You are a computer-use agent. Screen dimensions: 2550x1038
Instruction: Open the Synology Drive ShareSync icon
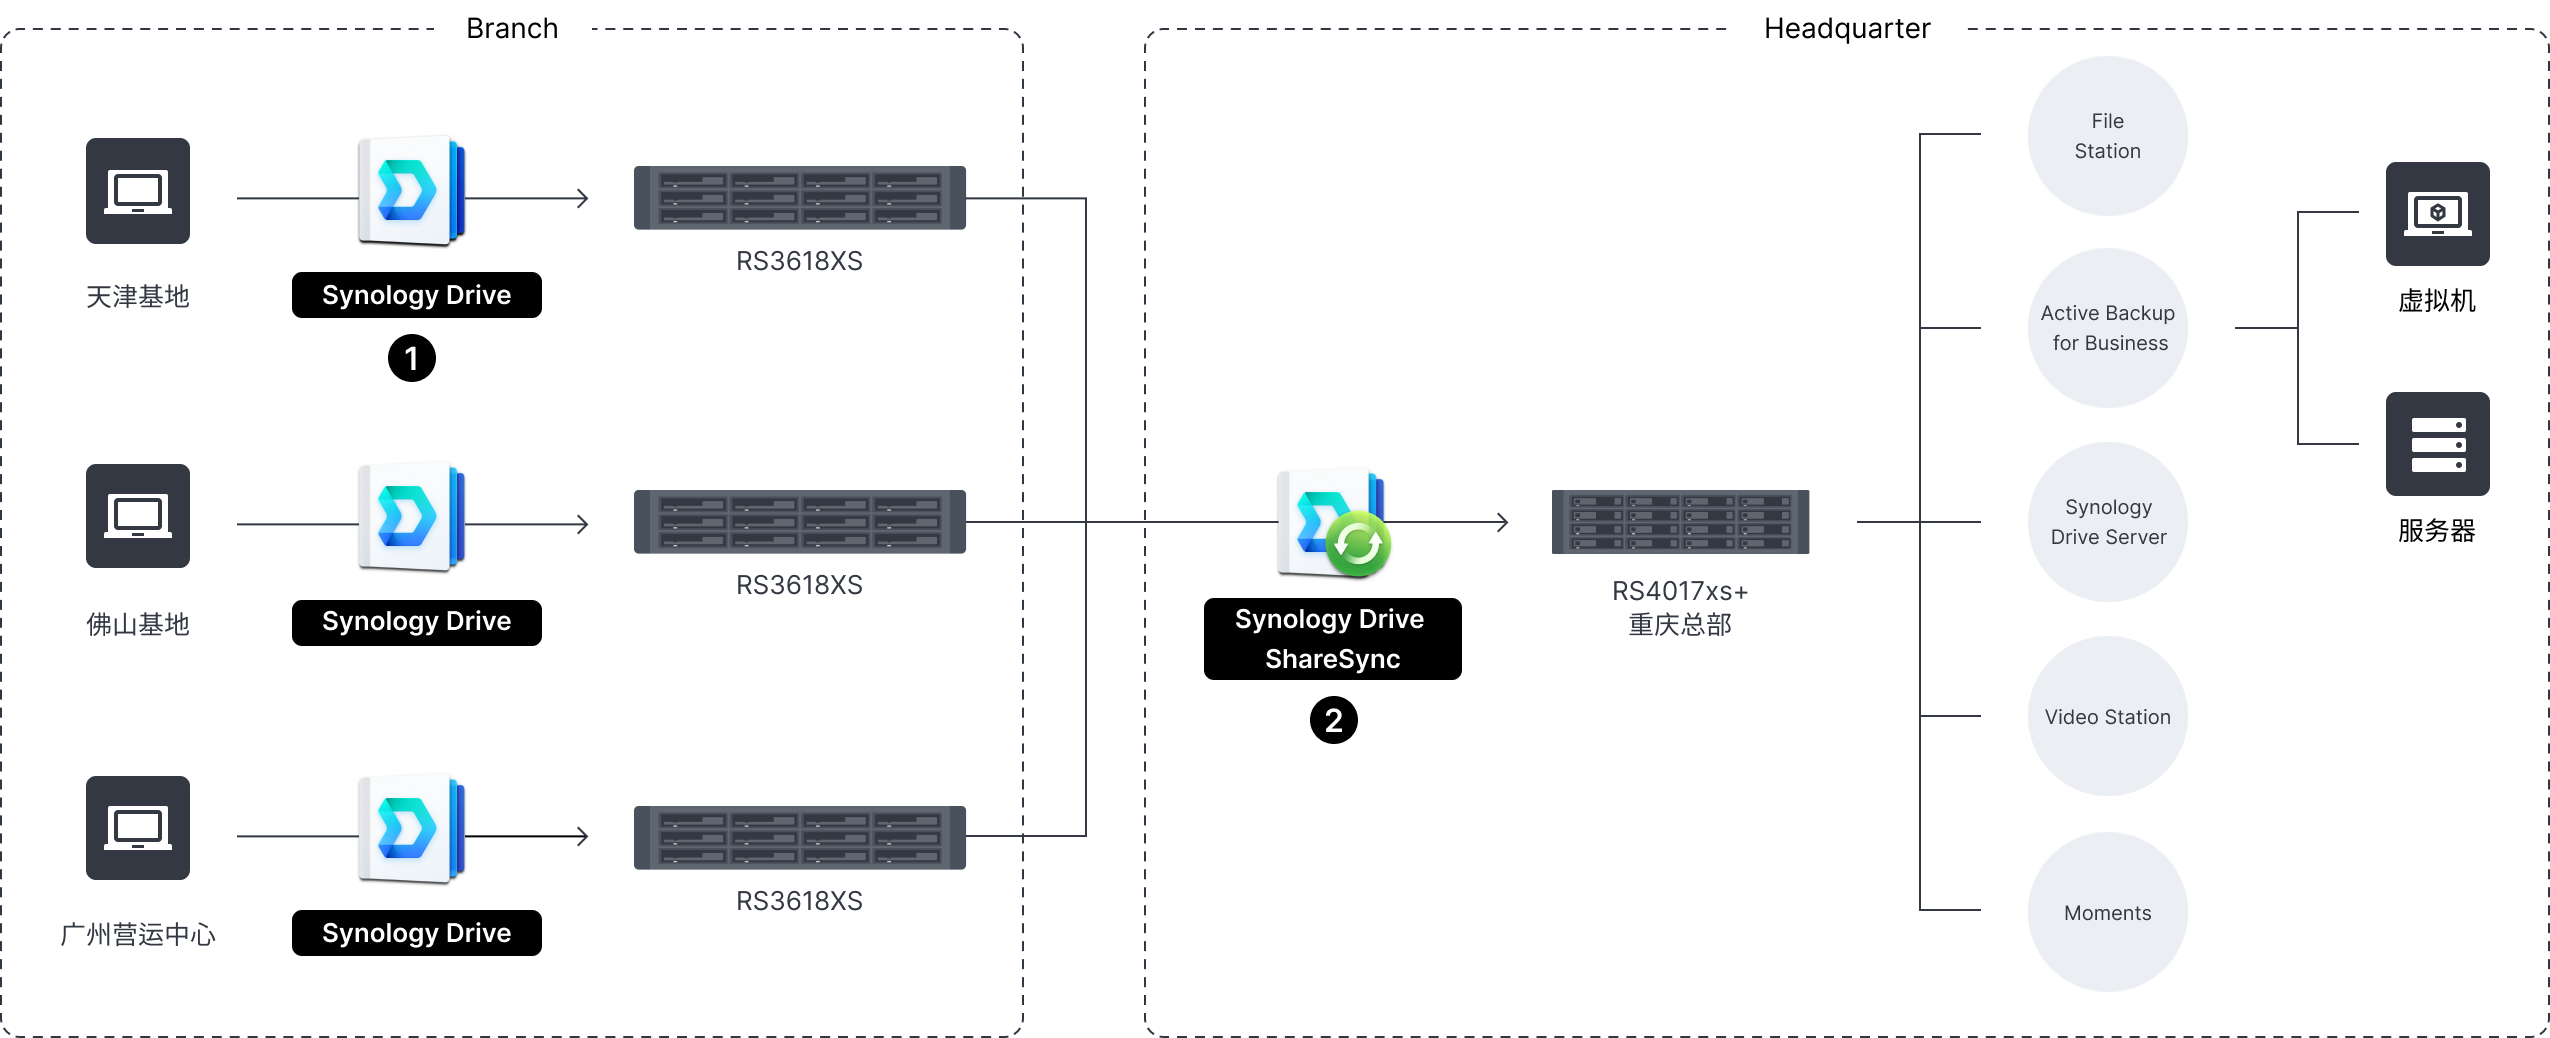point(1333,521)
